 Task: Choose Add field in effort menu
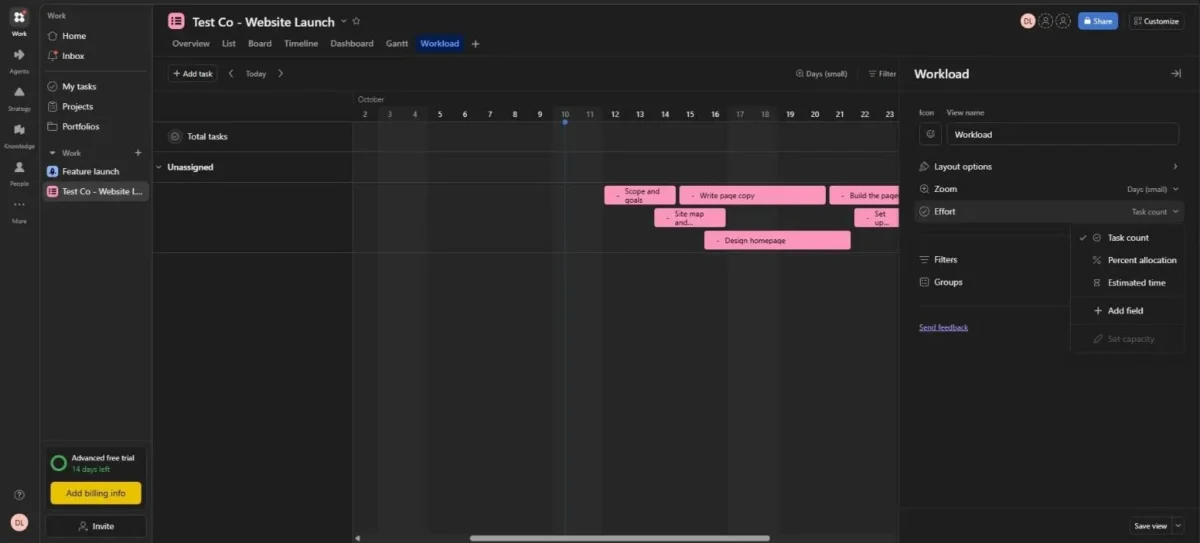tap(1127, 311)
